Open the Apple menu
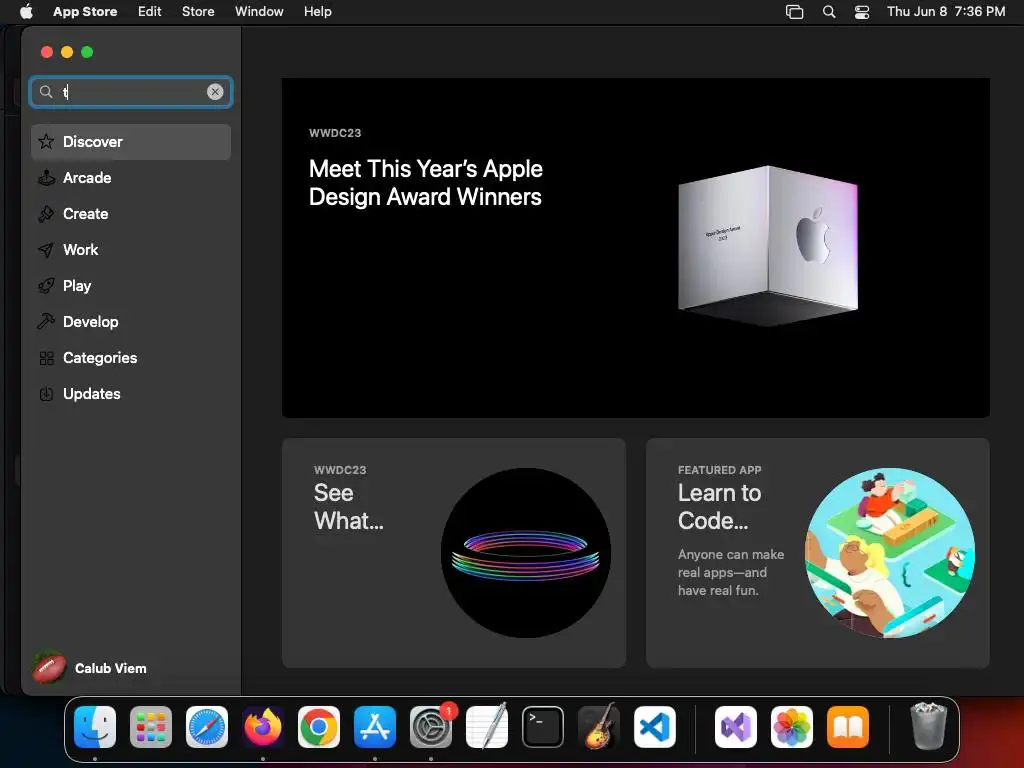1024x768 pixels. click(26, 11)
